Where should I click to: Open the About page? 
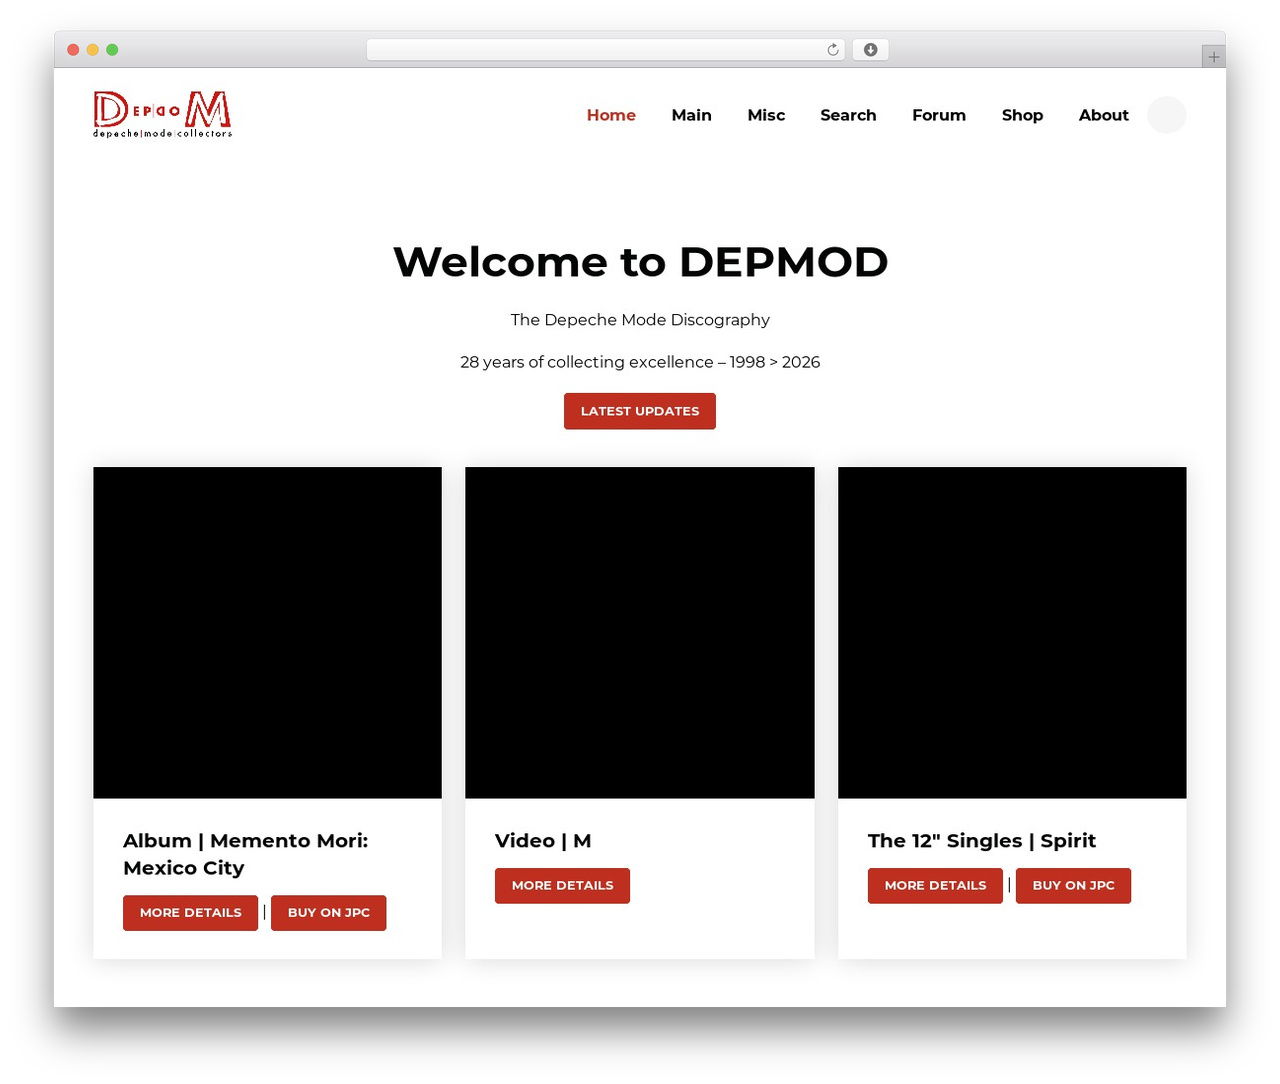pos(1103,115)
